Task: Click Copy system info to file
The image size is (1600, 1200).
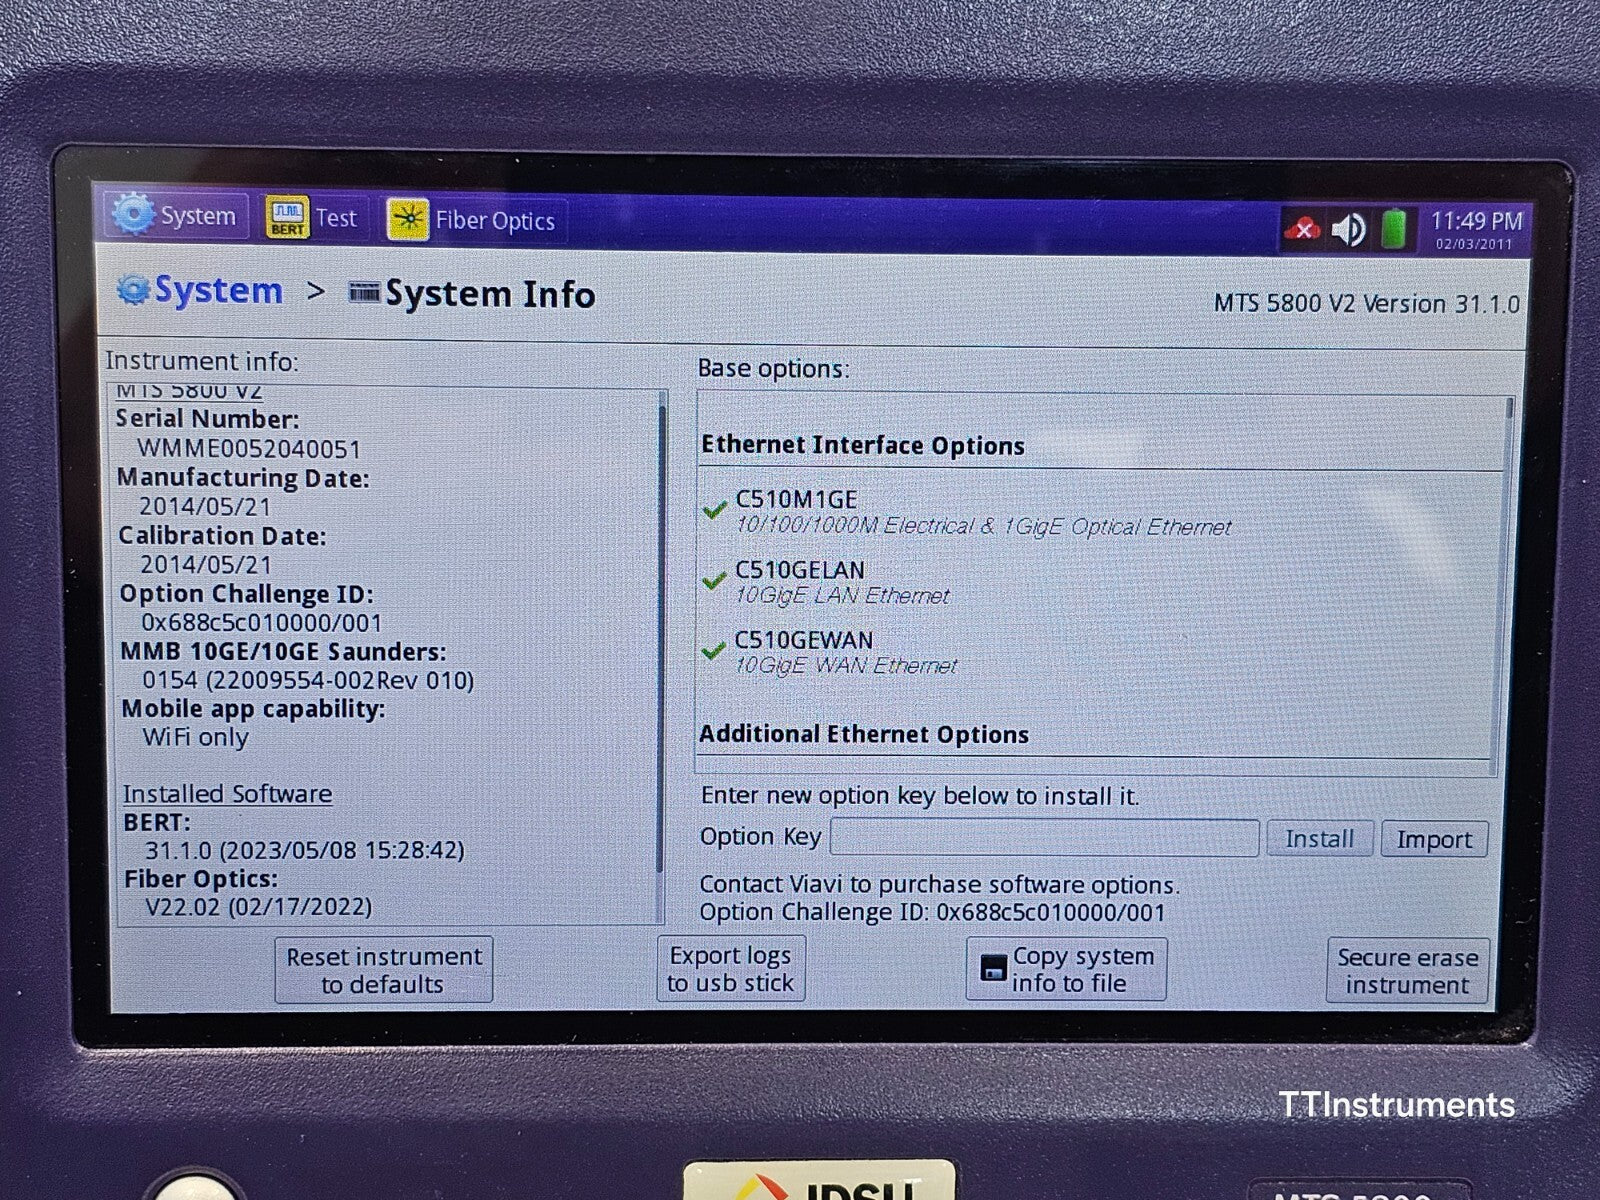Action: click(1066, 969)
